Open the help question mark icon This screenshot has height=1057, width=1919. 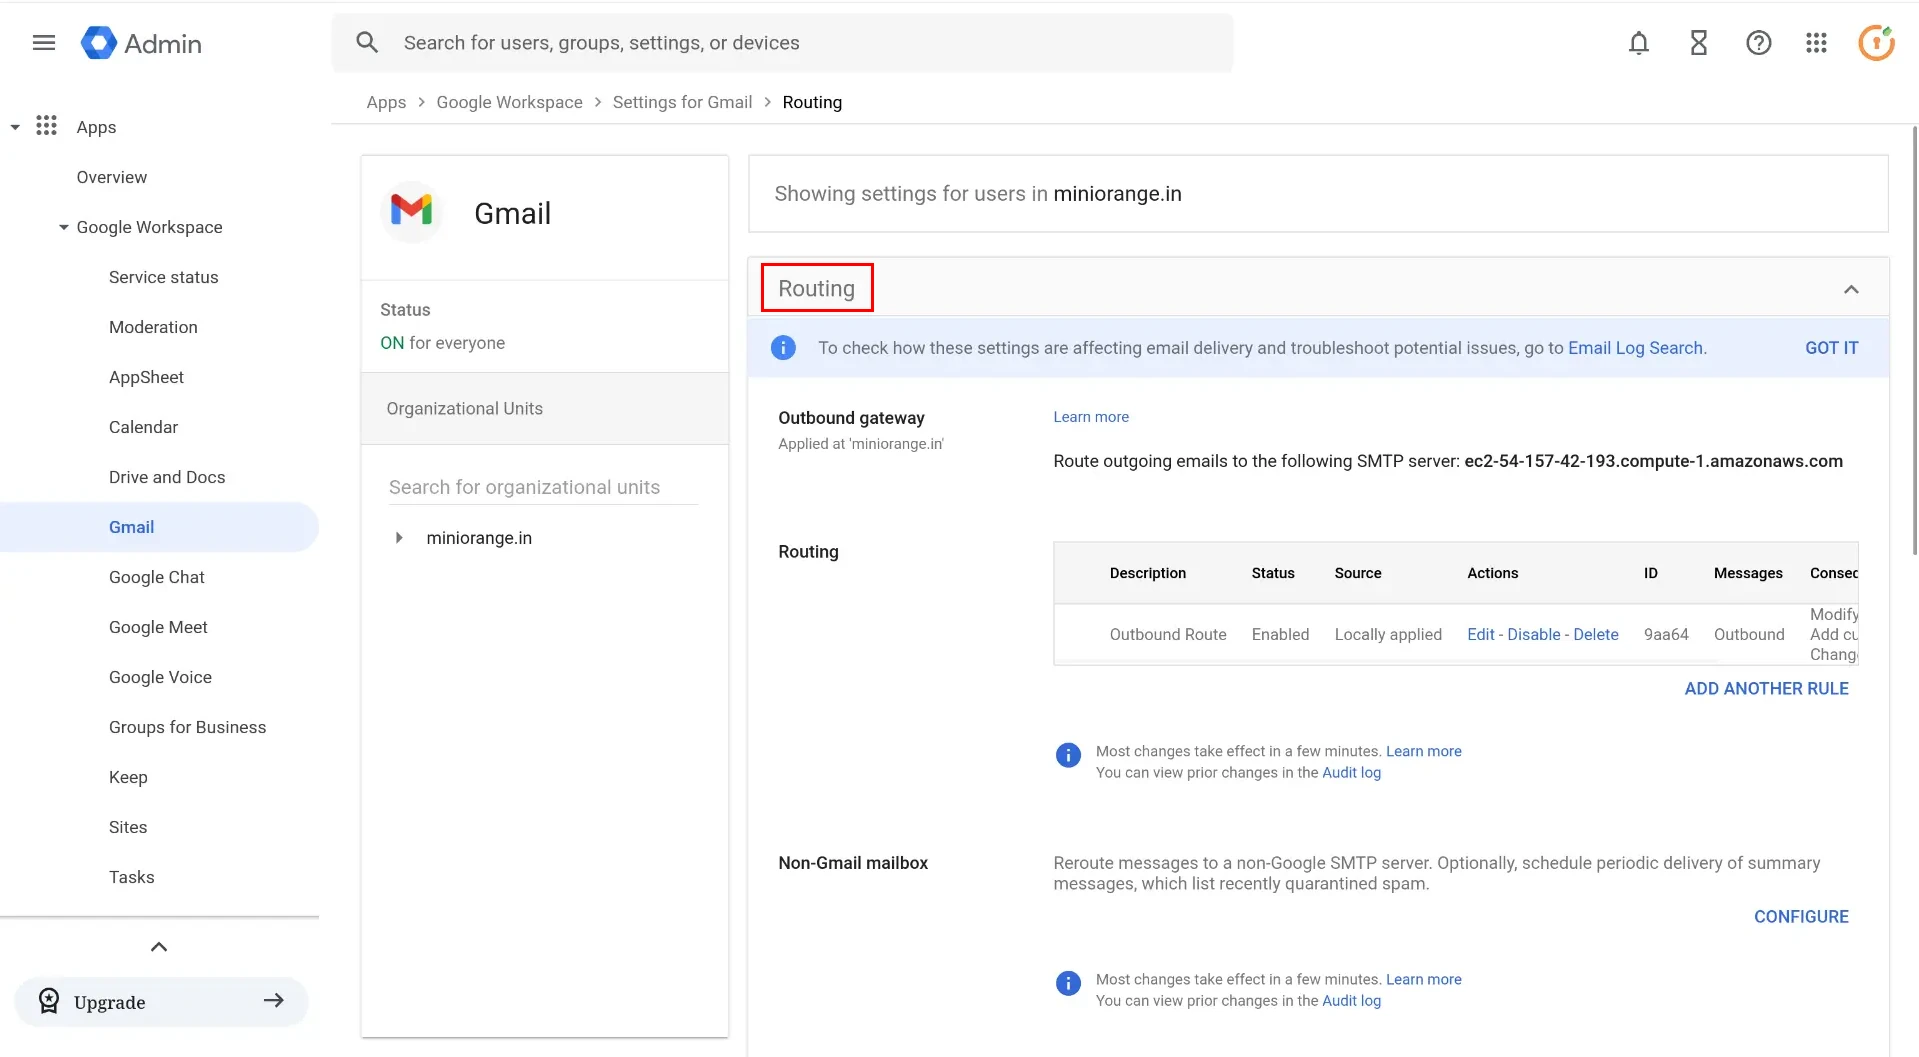(1758, 43)
